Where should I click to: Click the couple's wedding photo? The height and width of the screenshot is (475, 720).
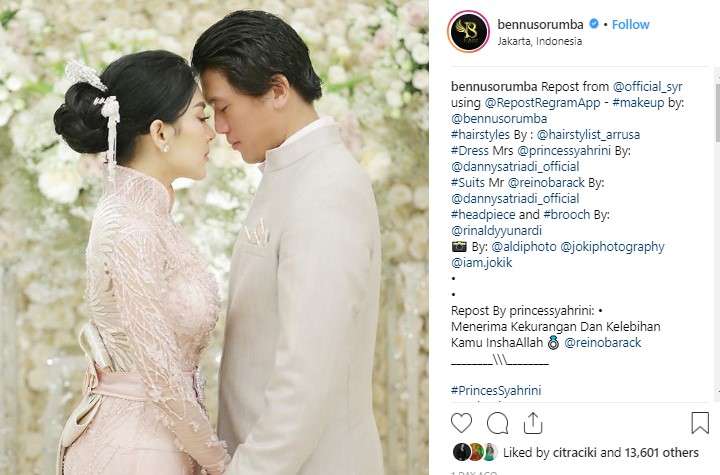pos(214,238)
